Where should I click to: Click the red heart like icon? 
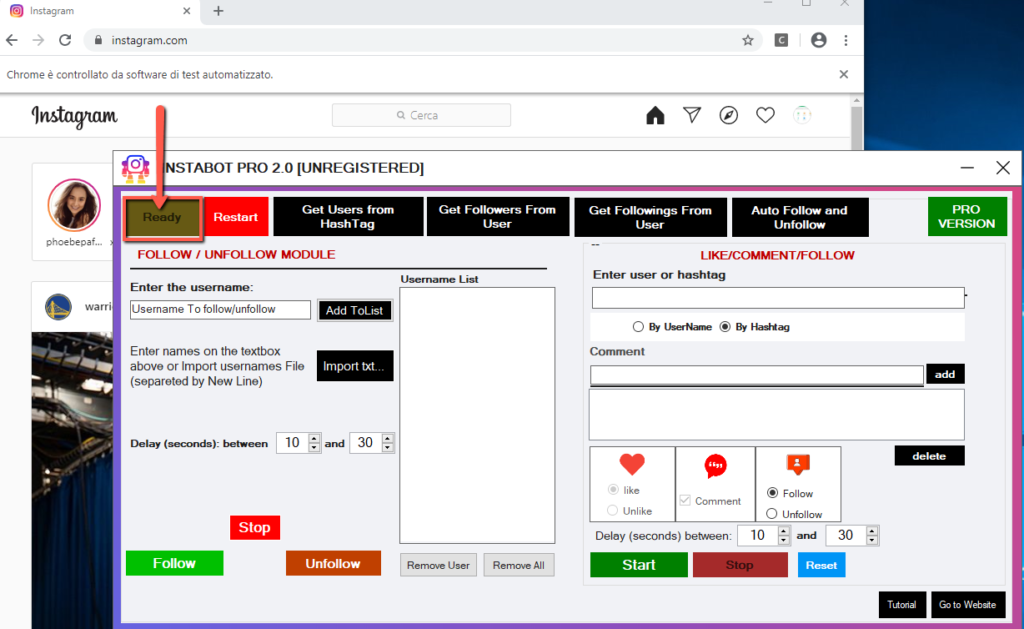click(x=632, y=464)
